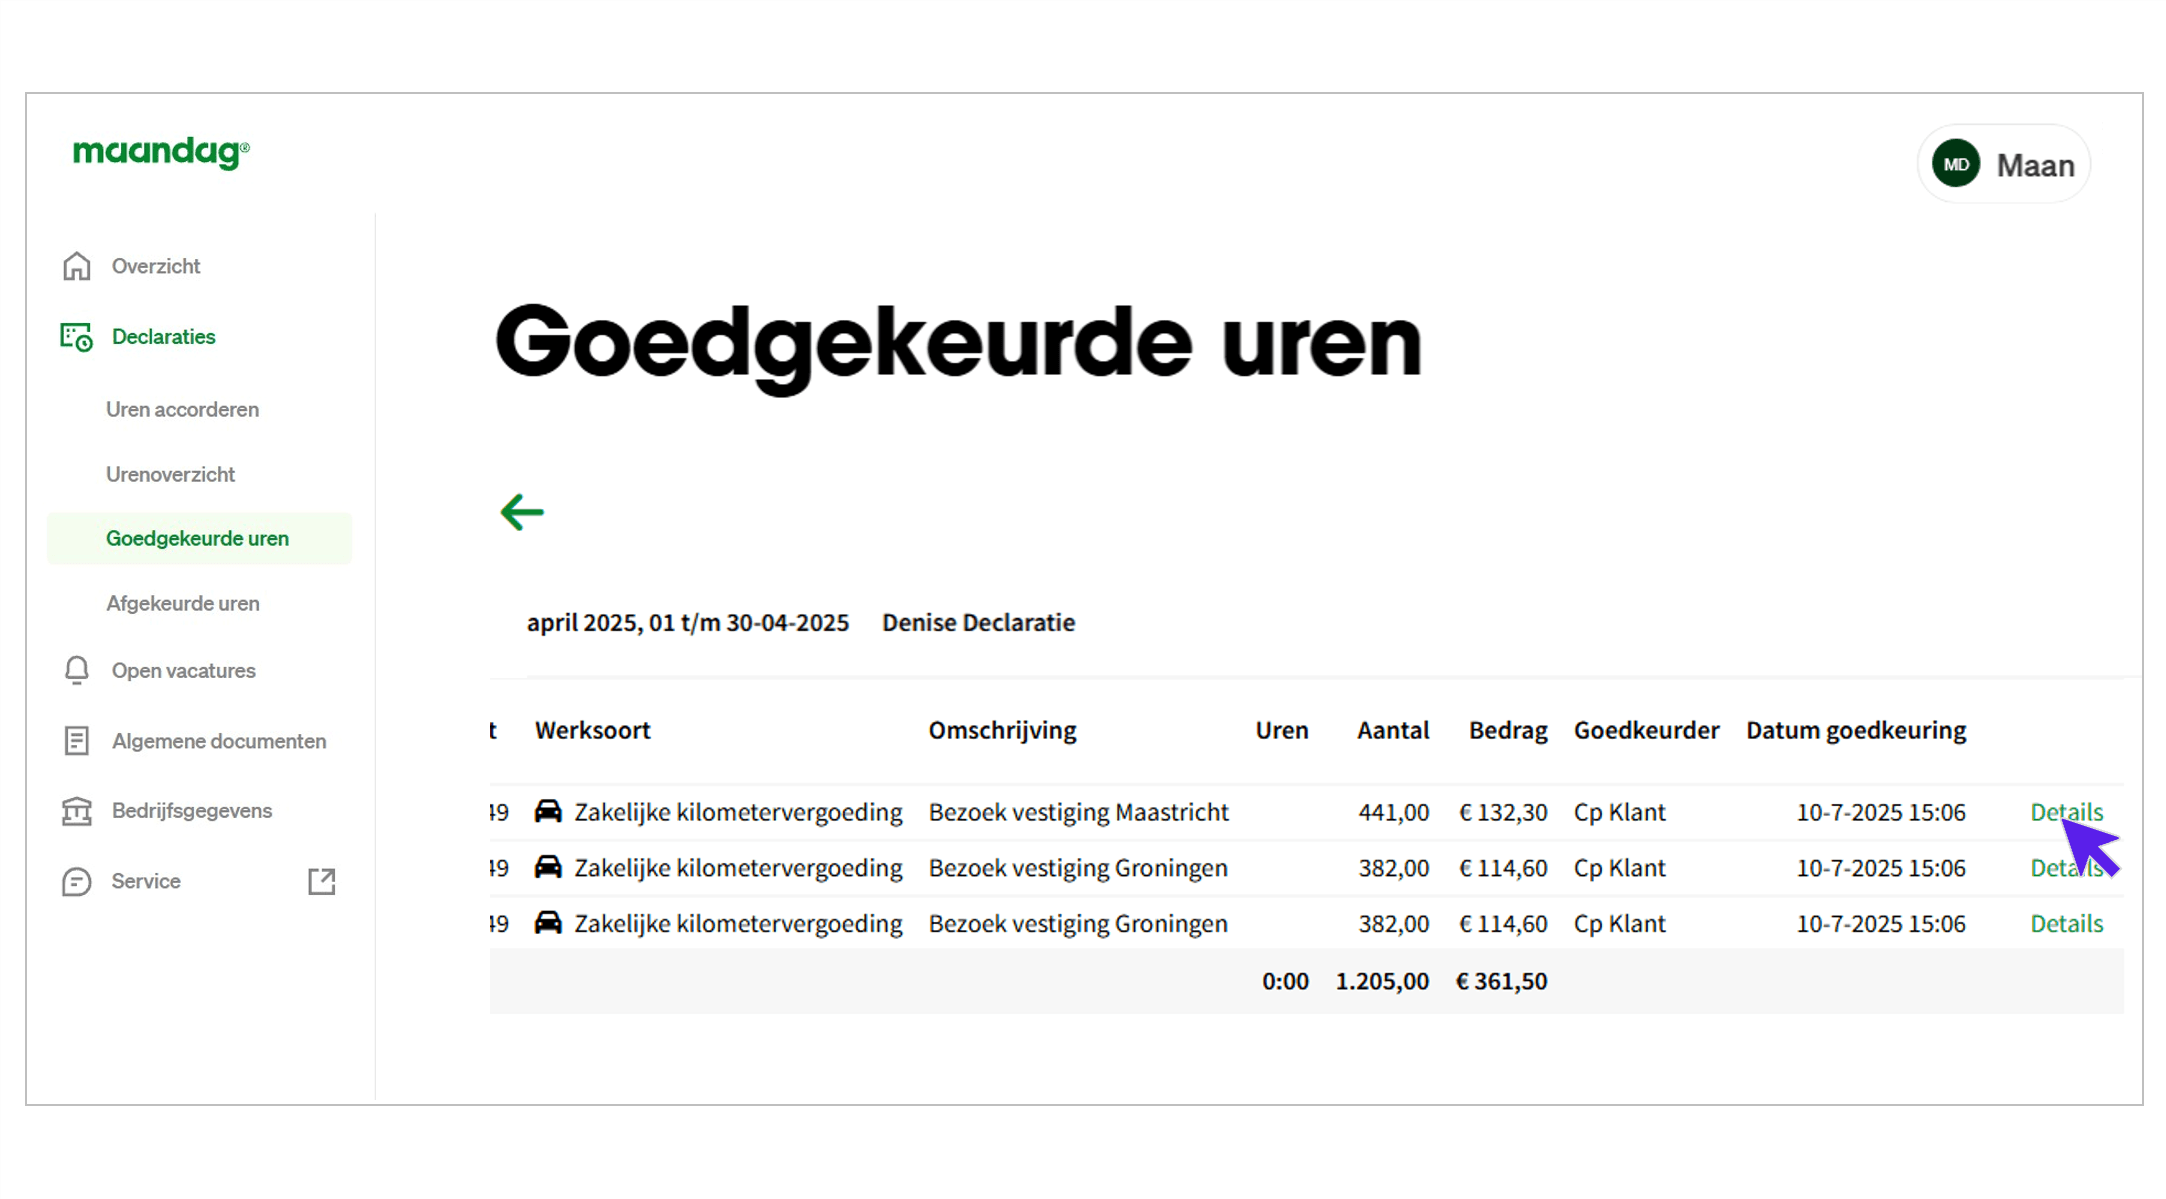Click the Service chat icon

tap(76, 881)
